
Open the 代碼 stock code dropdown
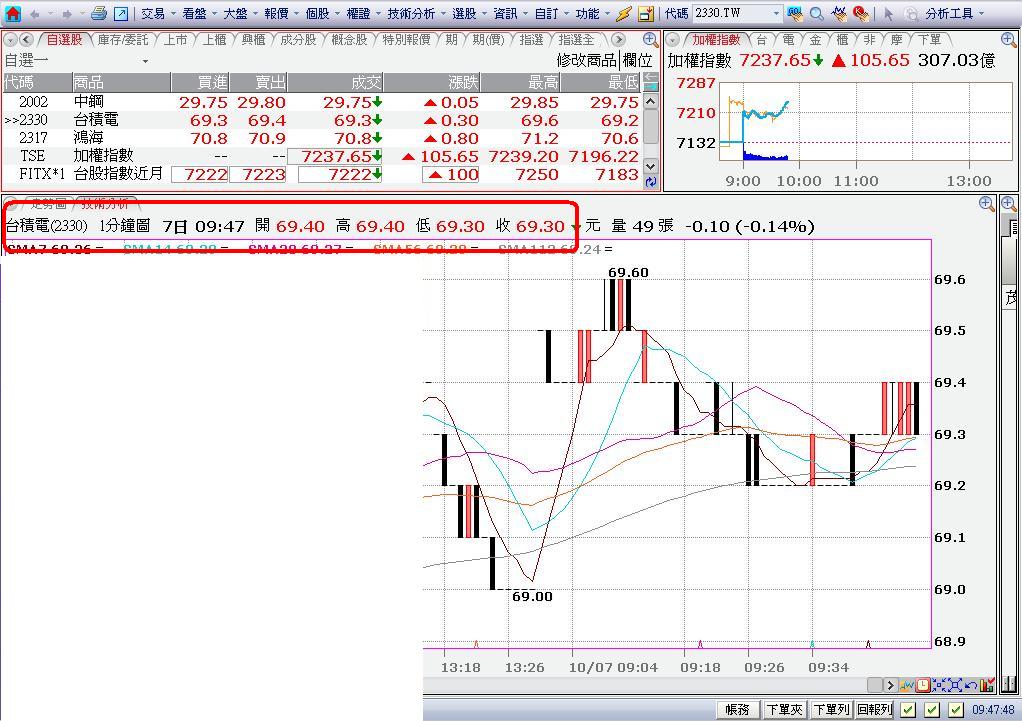(x=776, y=13)
